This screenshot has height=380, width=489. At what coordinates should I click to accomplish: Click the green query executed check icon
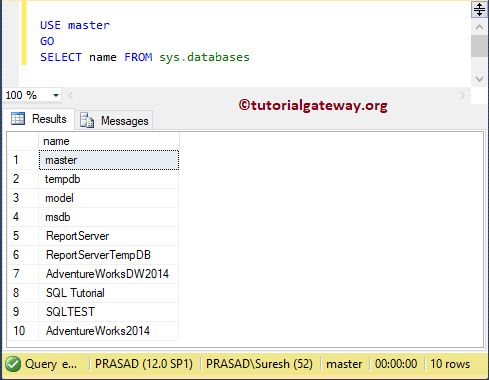coord(13,364)
